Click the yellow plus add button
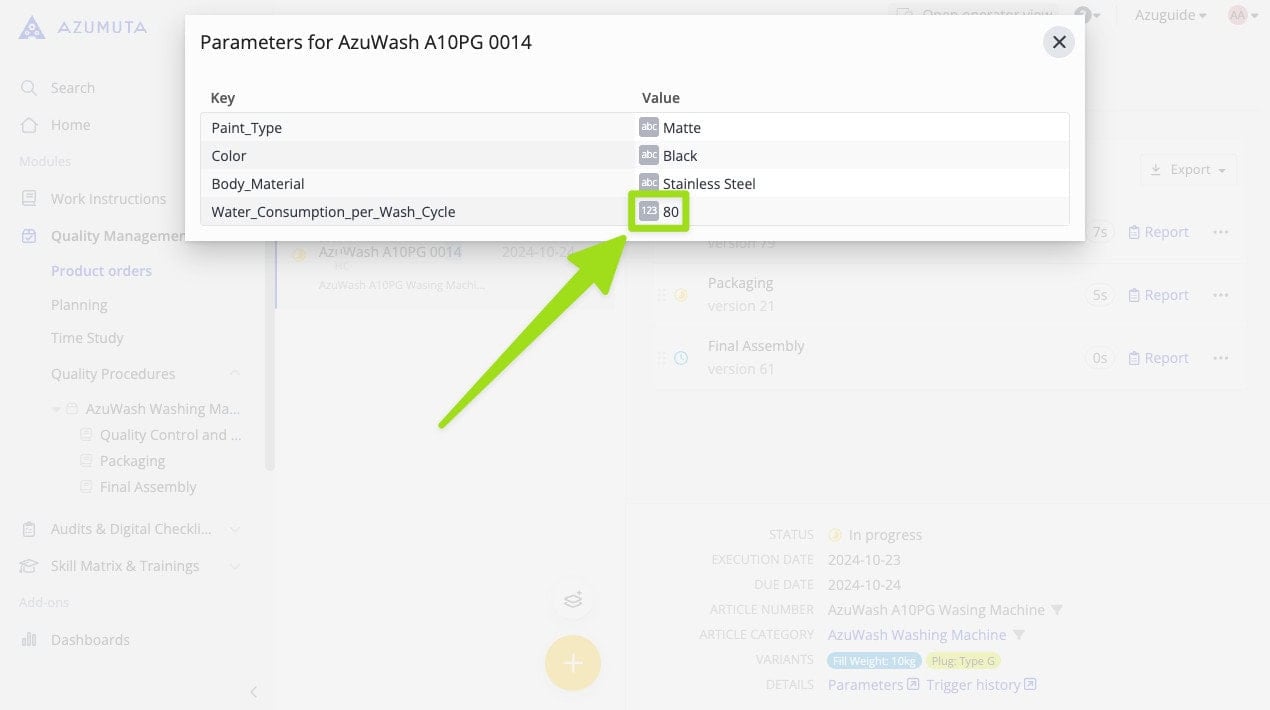 click(572, 663)
